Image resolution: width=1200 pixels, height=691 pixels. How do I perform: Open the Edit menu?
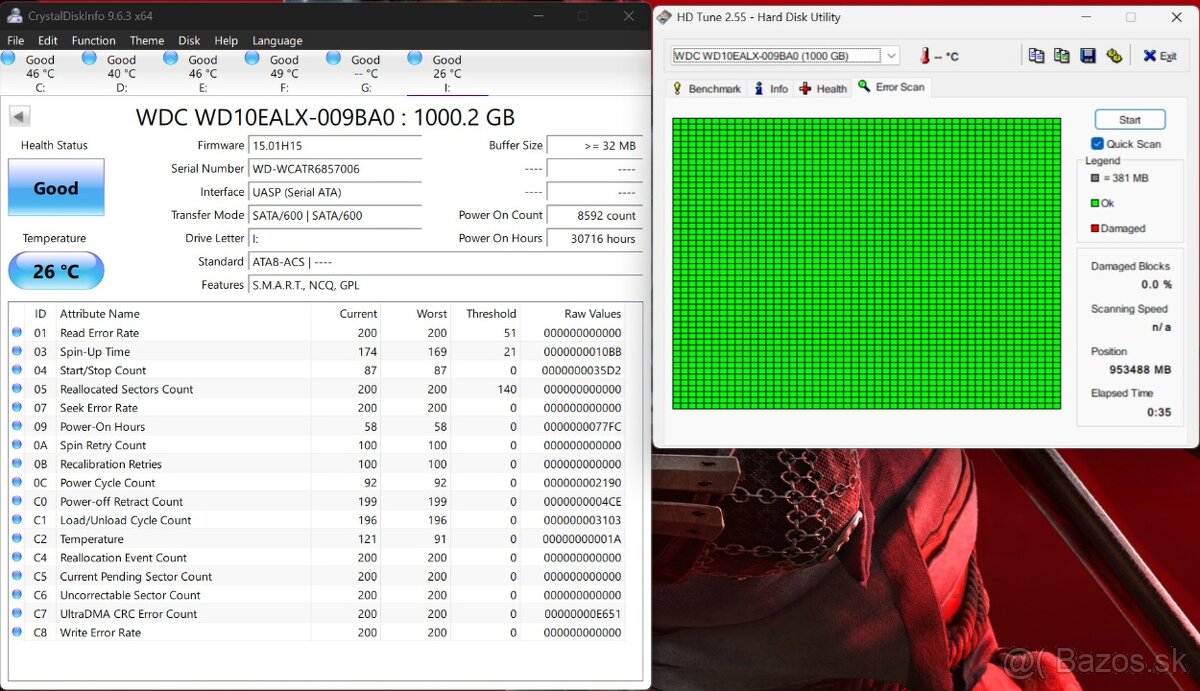click(x=48, y=41)
